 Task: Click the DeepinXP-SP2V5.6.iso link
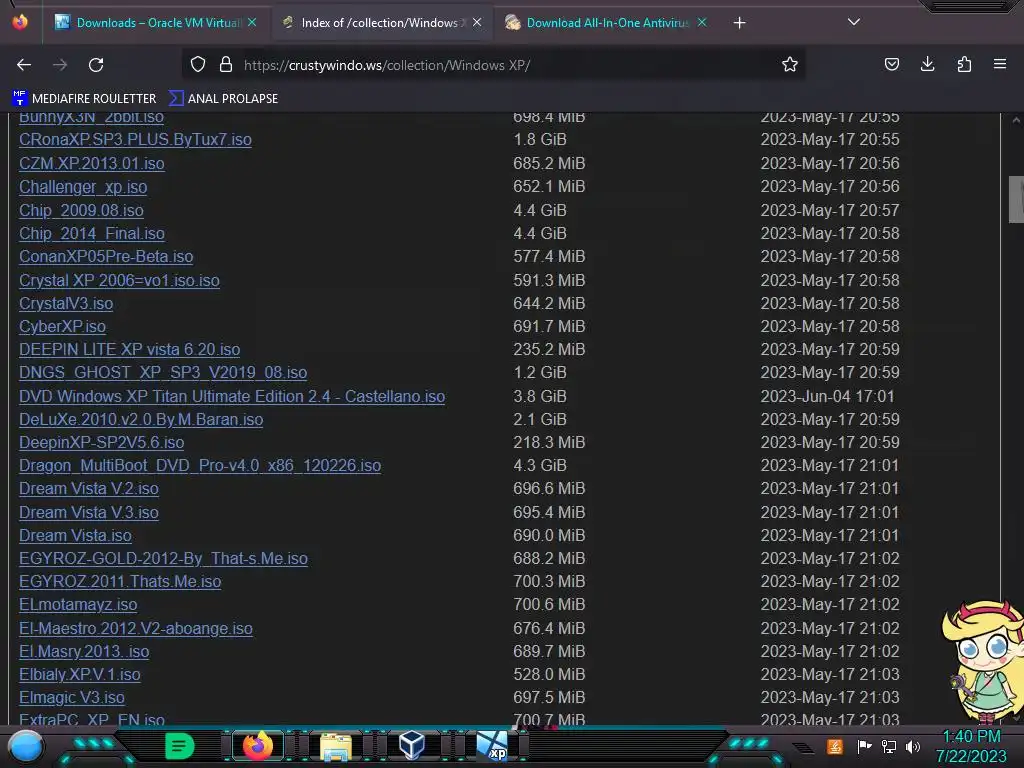(101, 442)
